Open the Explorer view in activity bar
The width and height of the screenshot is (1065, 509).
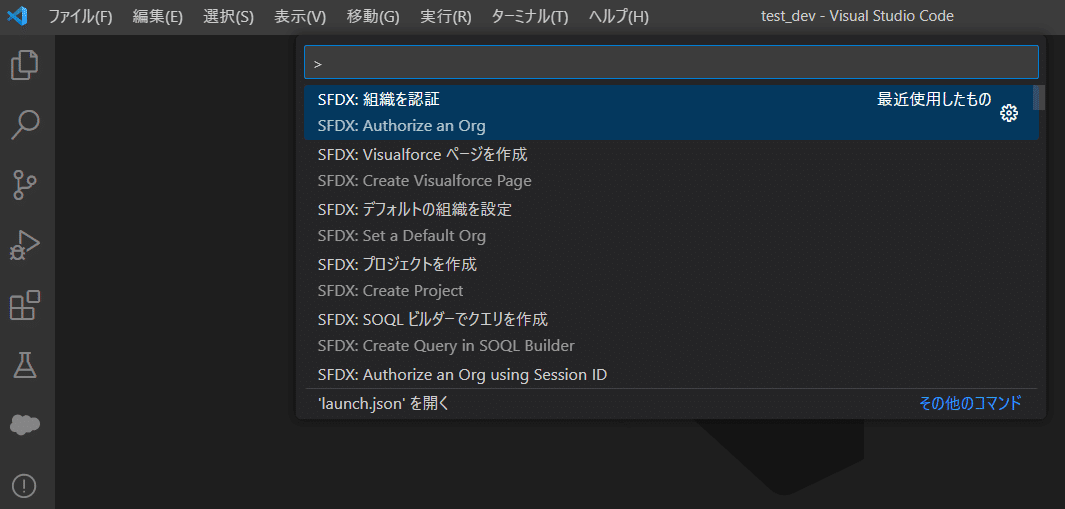pos(25,65)
